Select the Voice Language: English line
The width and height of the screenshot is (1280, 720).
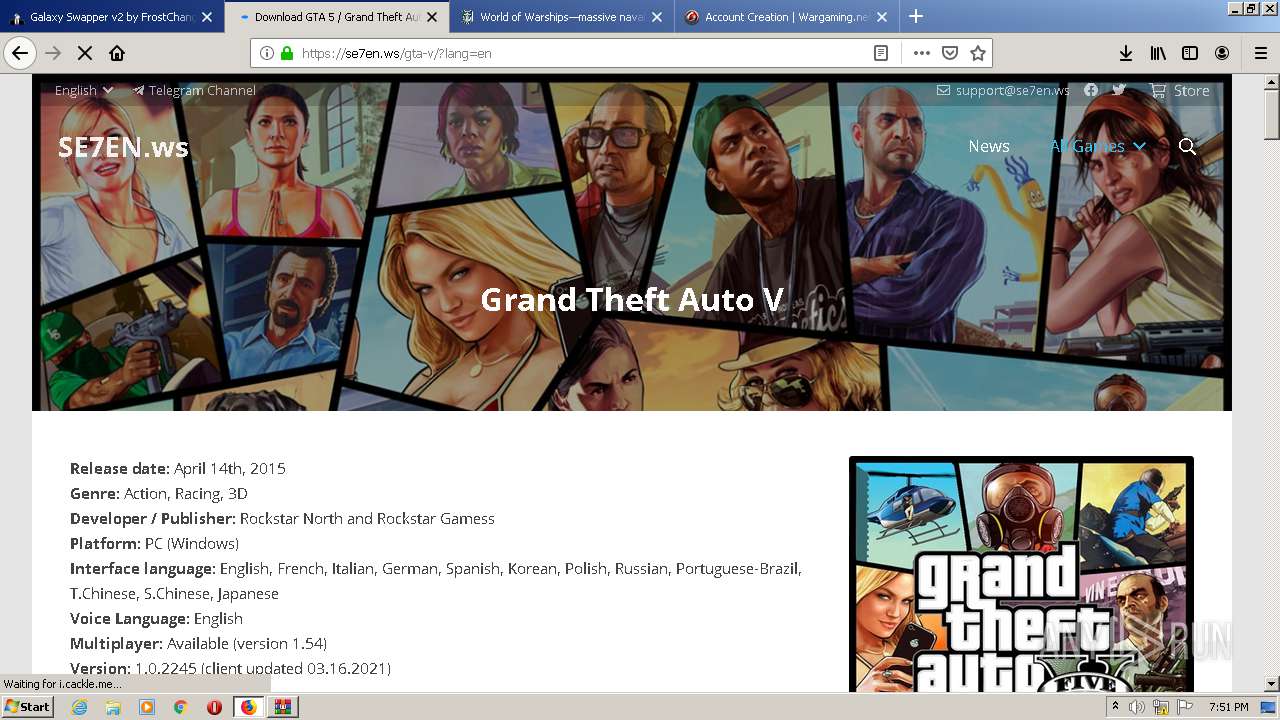tap(156, 618)
